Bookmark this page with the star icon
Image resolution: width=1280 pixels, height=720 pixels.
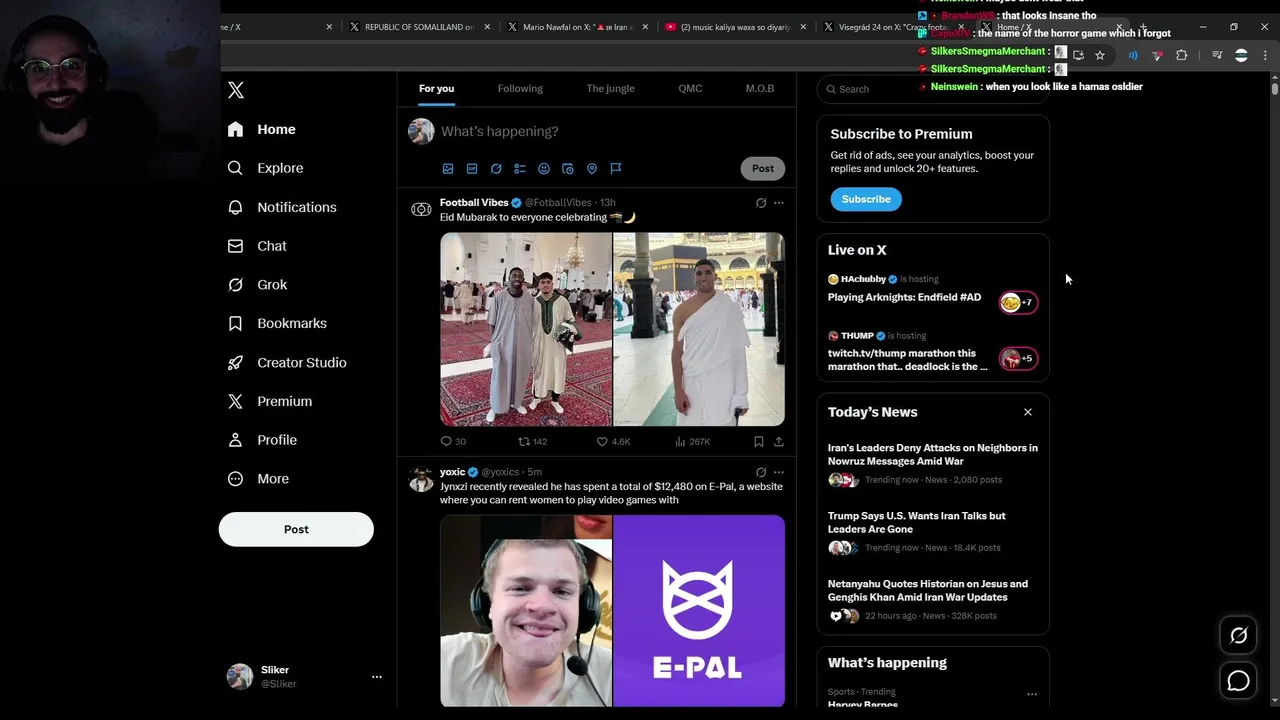1100,55
